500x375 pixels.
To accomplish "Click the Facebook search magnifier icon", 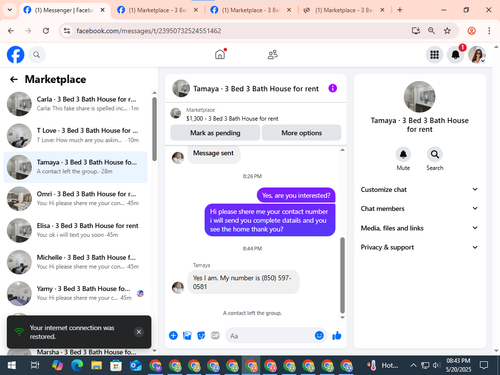I will click(37, 55).
